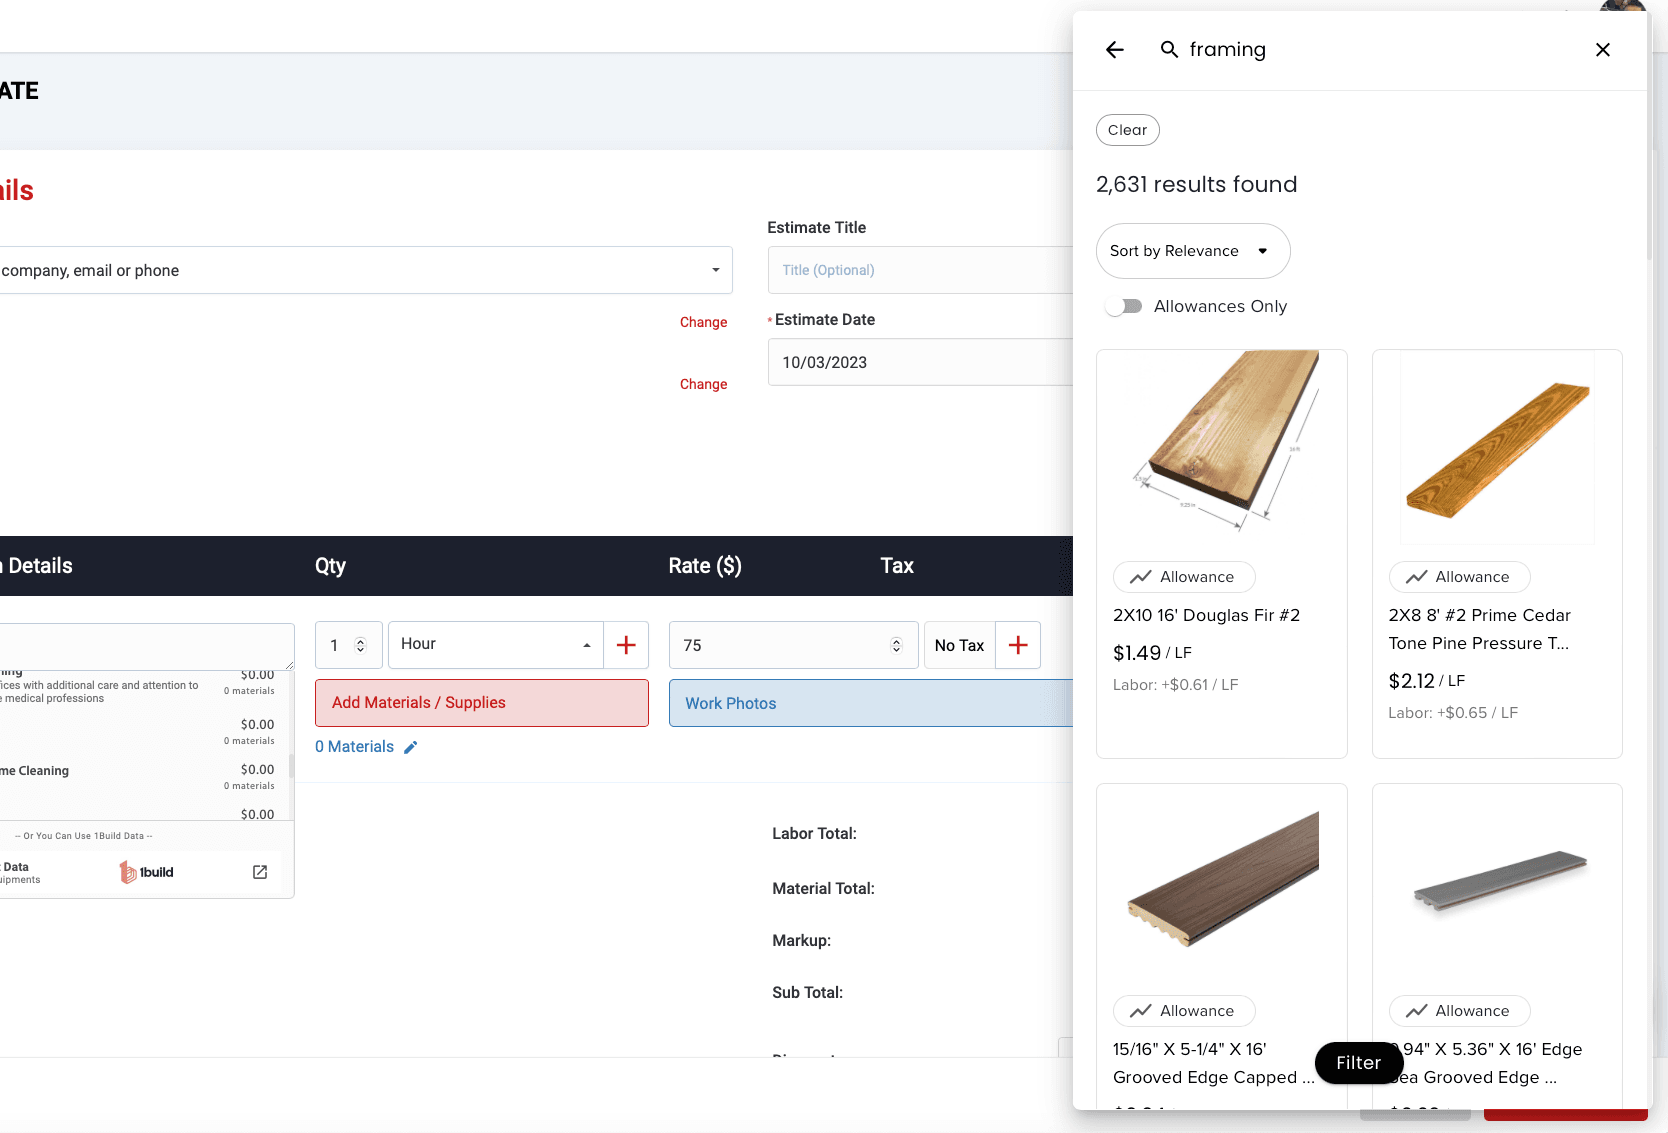The height and width of the screenshot is (1133, 1668).
Task: Open the 1build external link icon
Action: 260,872
